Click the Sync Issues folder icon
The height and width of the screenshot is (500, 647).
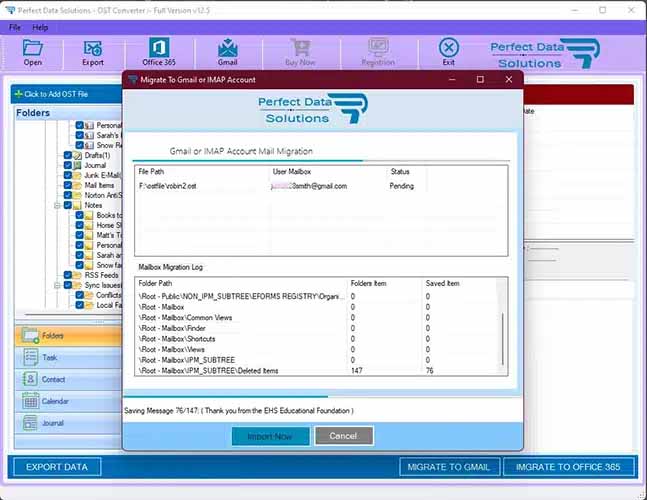coord(78,285)
